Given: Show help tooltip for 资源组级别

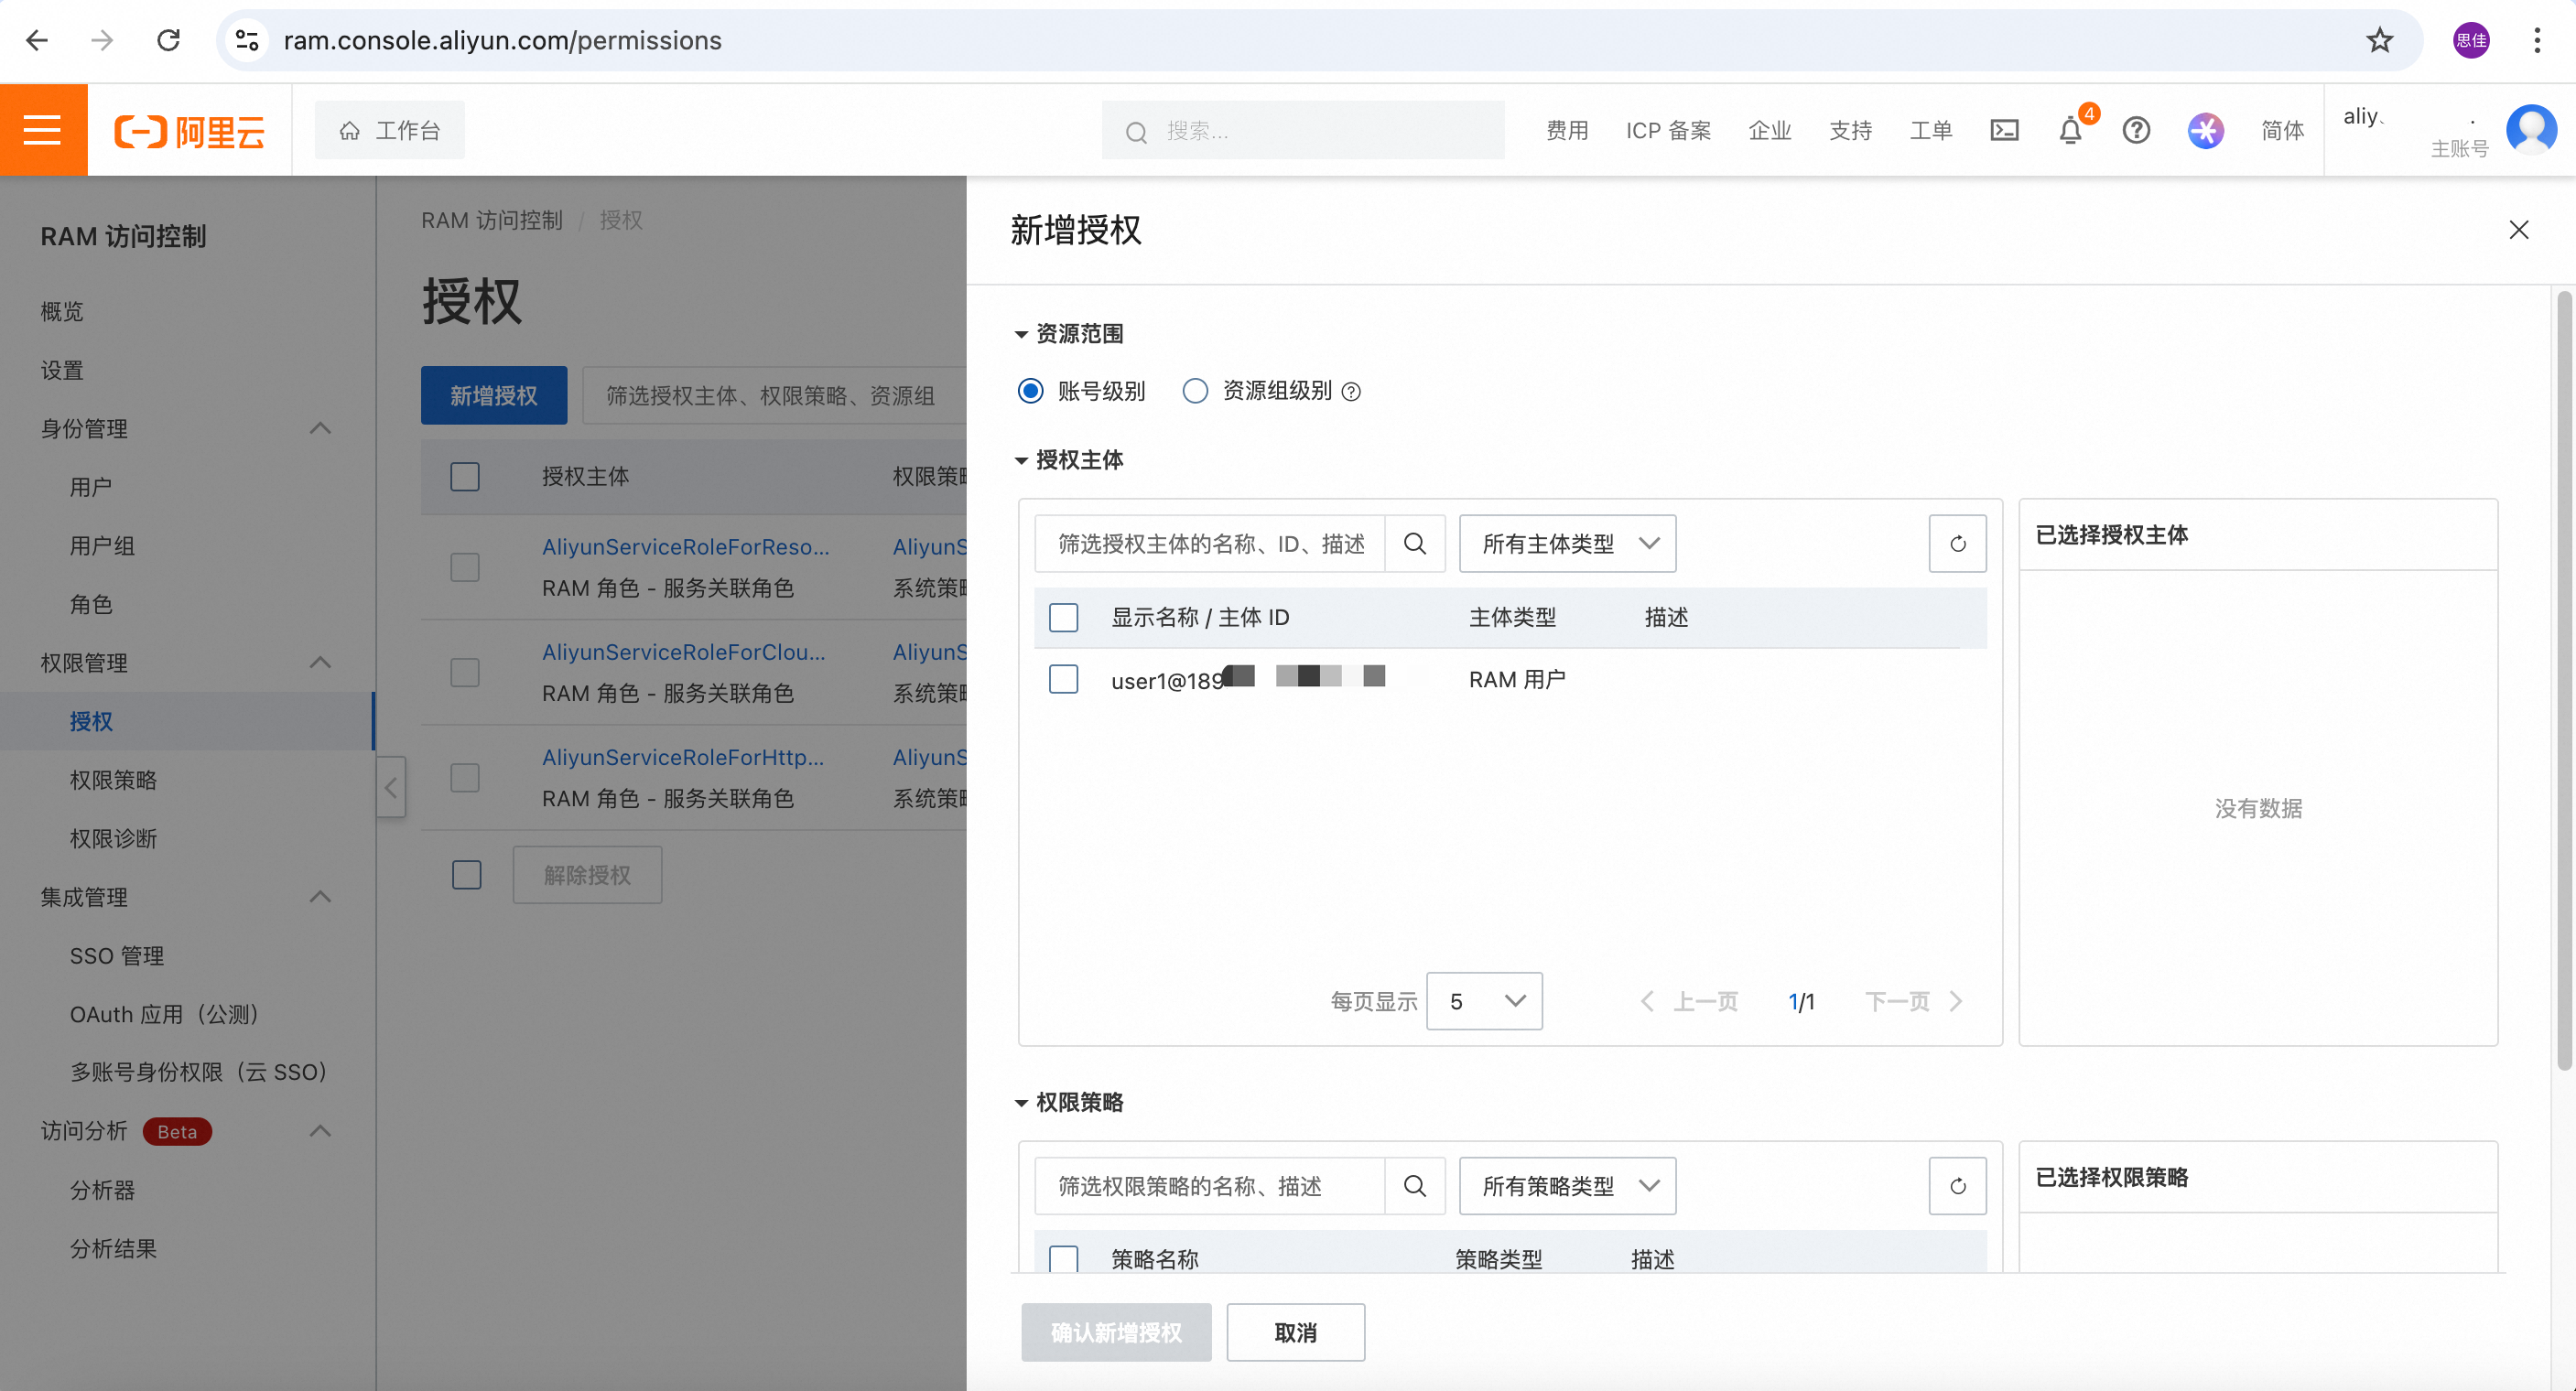Looking at the screenshot, I should (1351, 391).
